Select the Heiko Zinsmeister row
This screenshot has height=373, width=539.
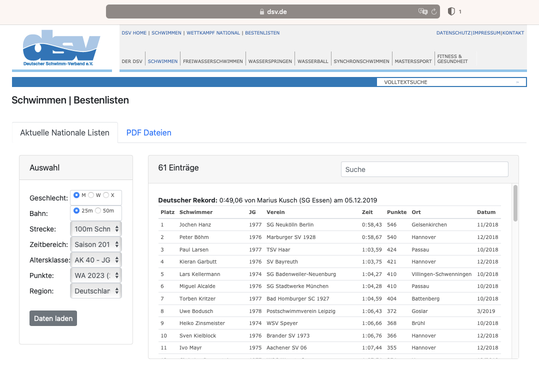click(x=330, y=323)
